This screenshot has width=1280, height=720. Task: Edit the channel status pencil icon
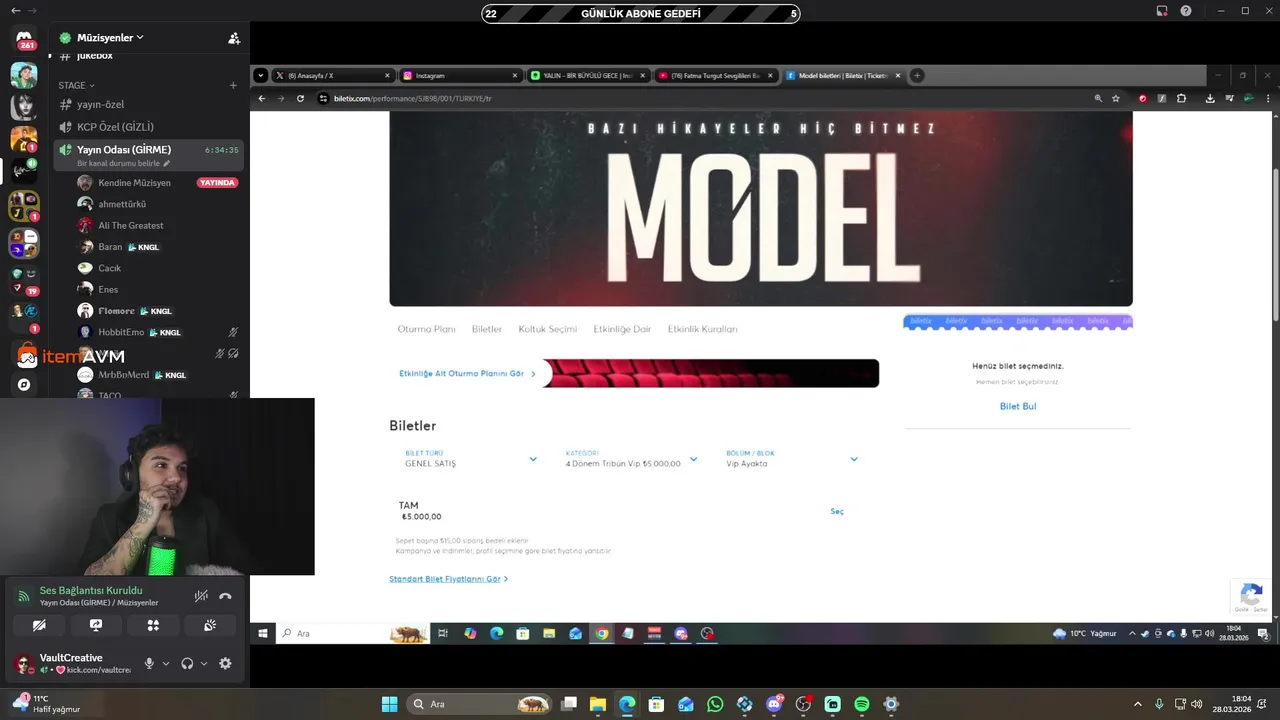[167, 163]
